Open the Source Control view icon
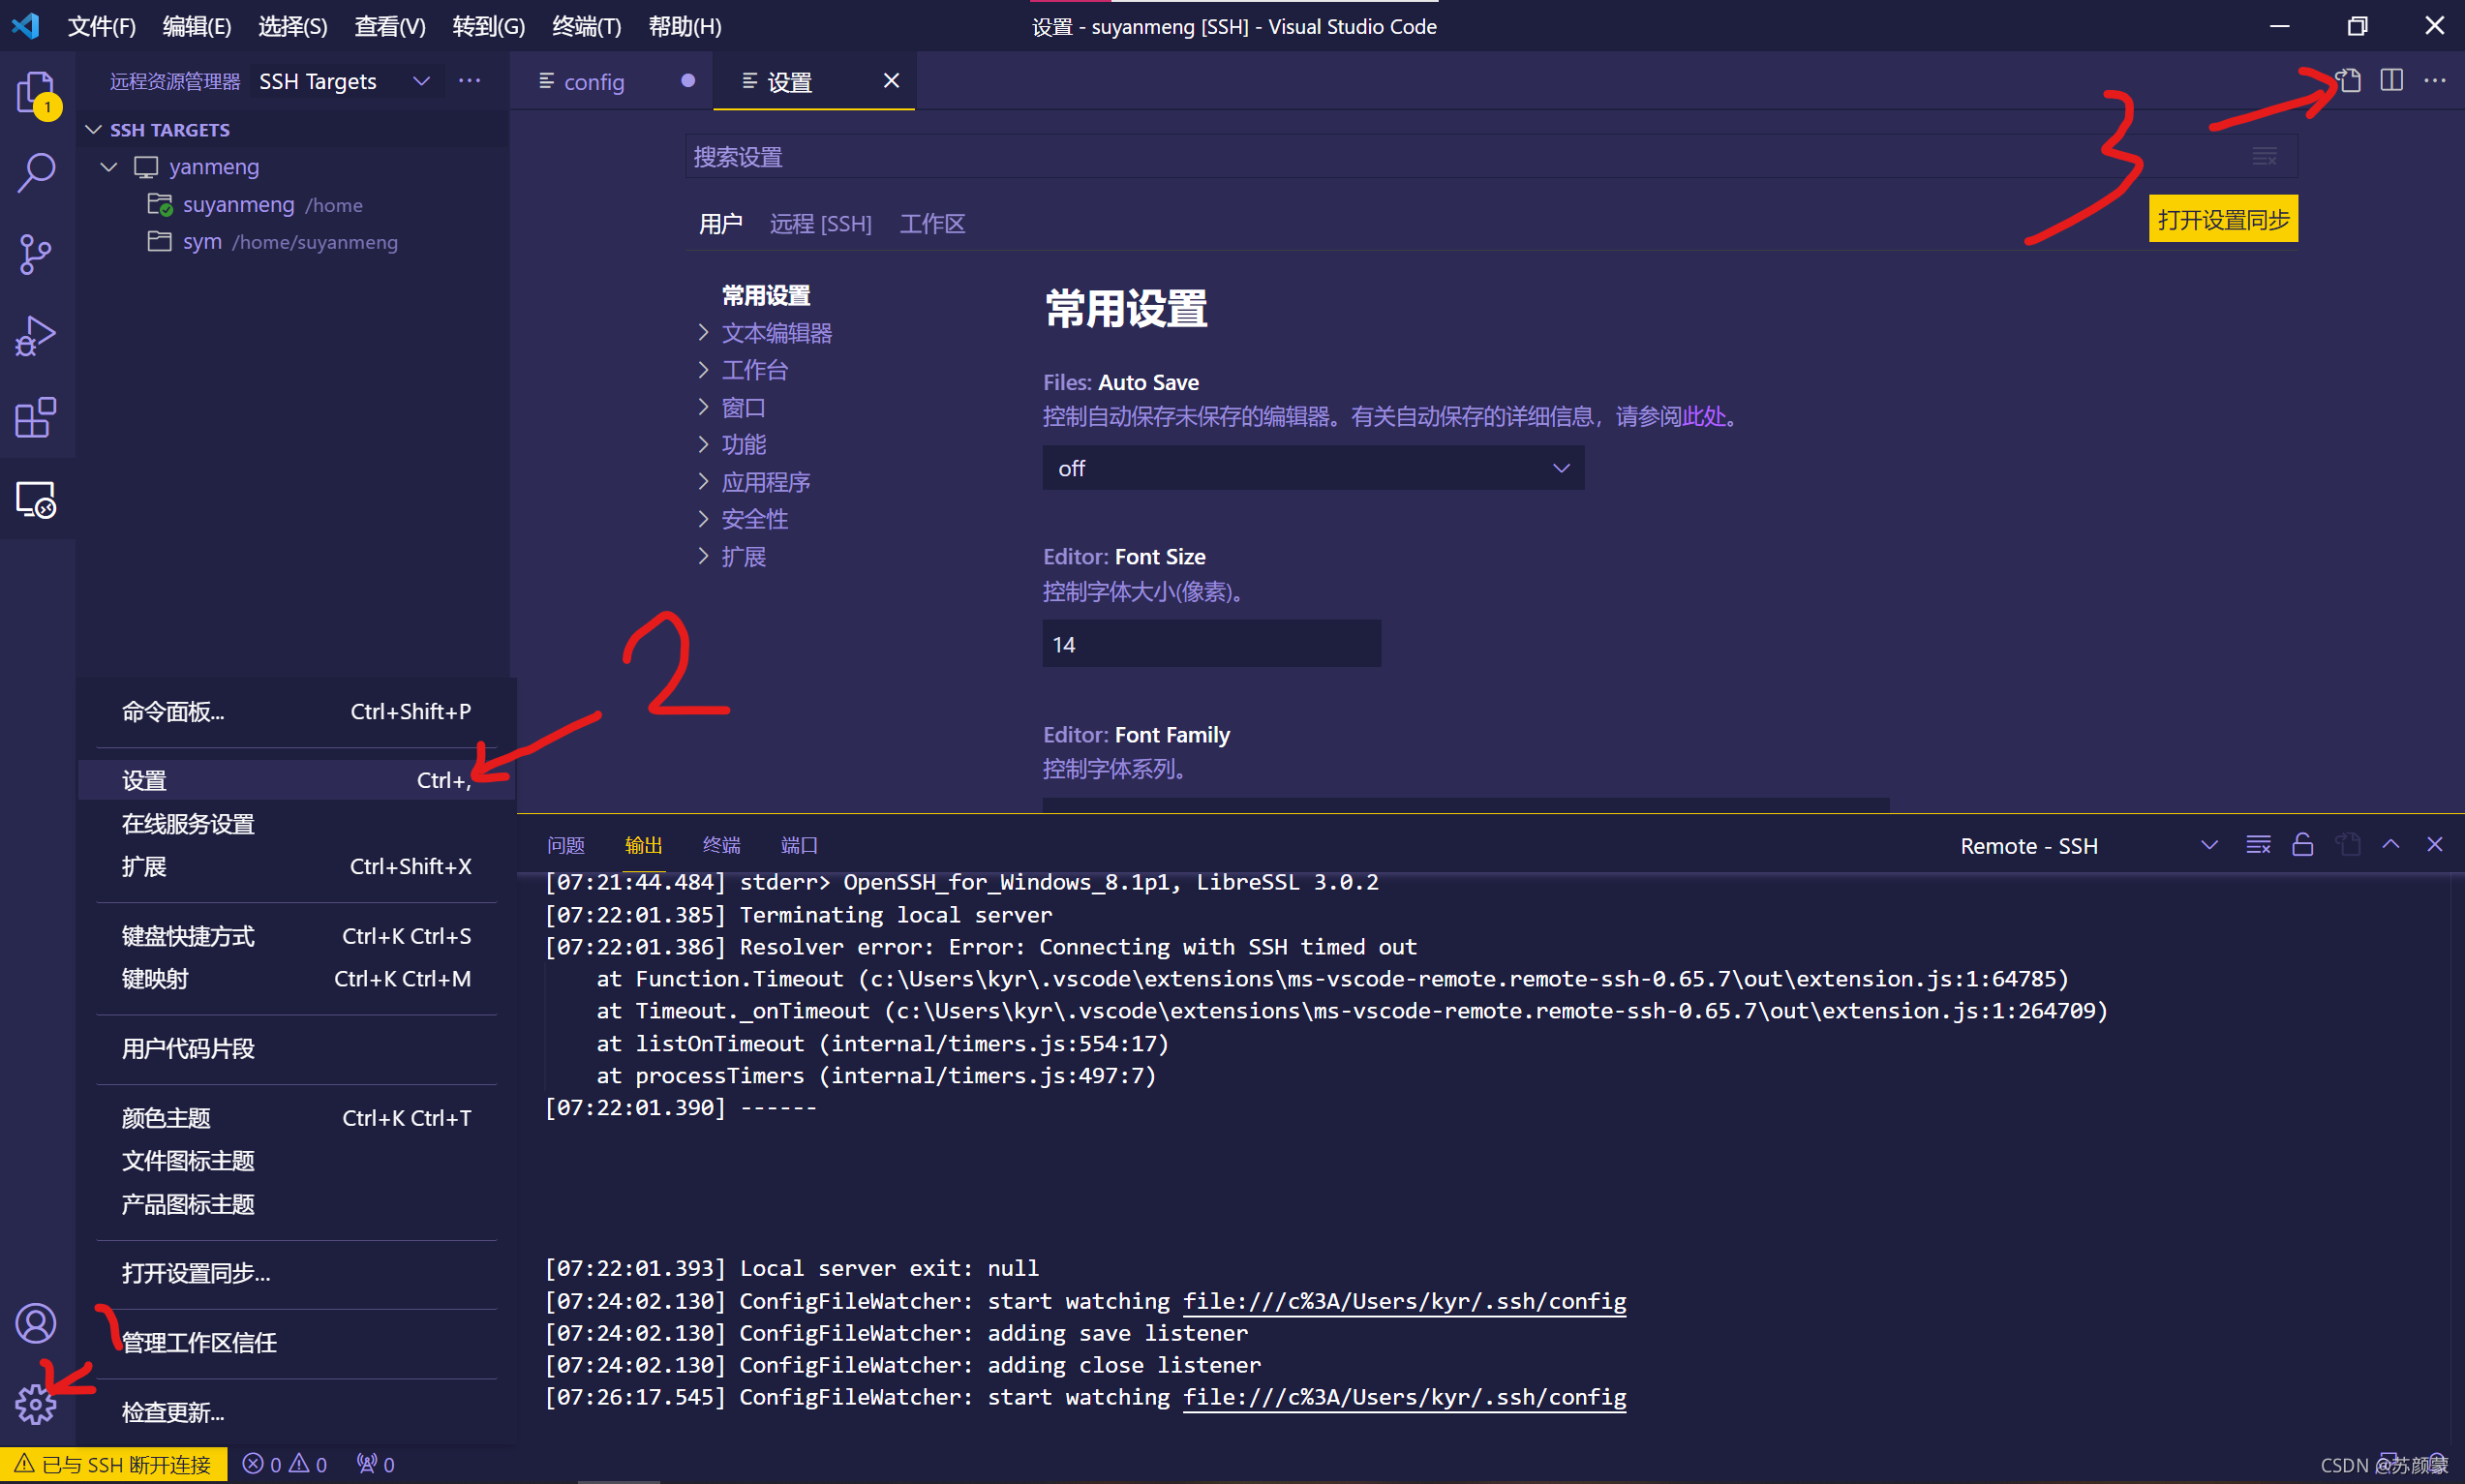Screen dimensions: 2465x1484 tap(37, 254)
